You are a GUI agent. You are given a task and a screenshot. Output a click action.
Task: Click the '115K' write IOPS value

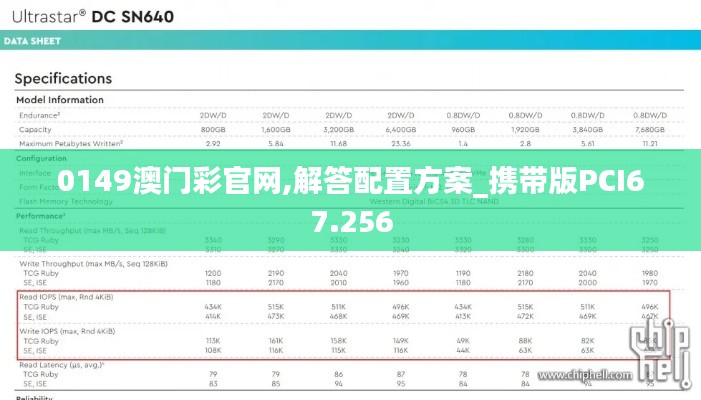point(338,351)
